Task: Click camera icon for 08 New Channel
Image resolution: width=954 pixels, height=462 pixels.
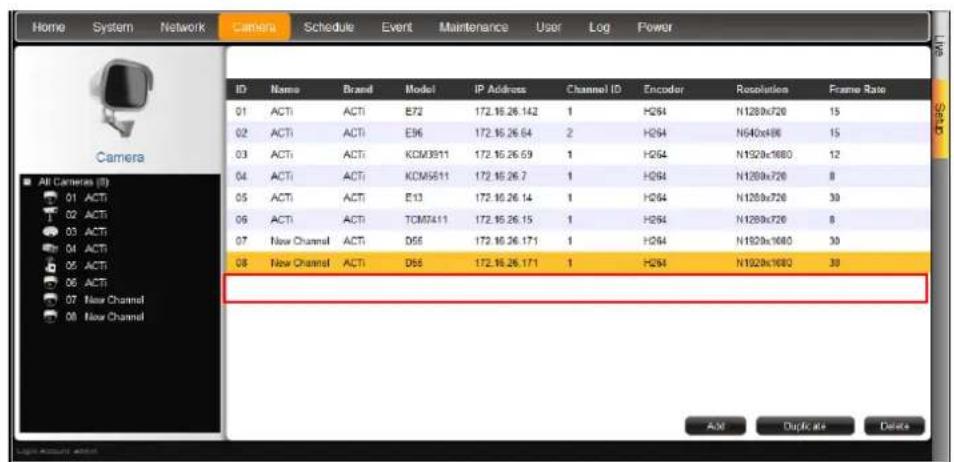Action: [49, 317]
